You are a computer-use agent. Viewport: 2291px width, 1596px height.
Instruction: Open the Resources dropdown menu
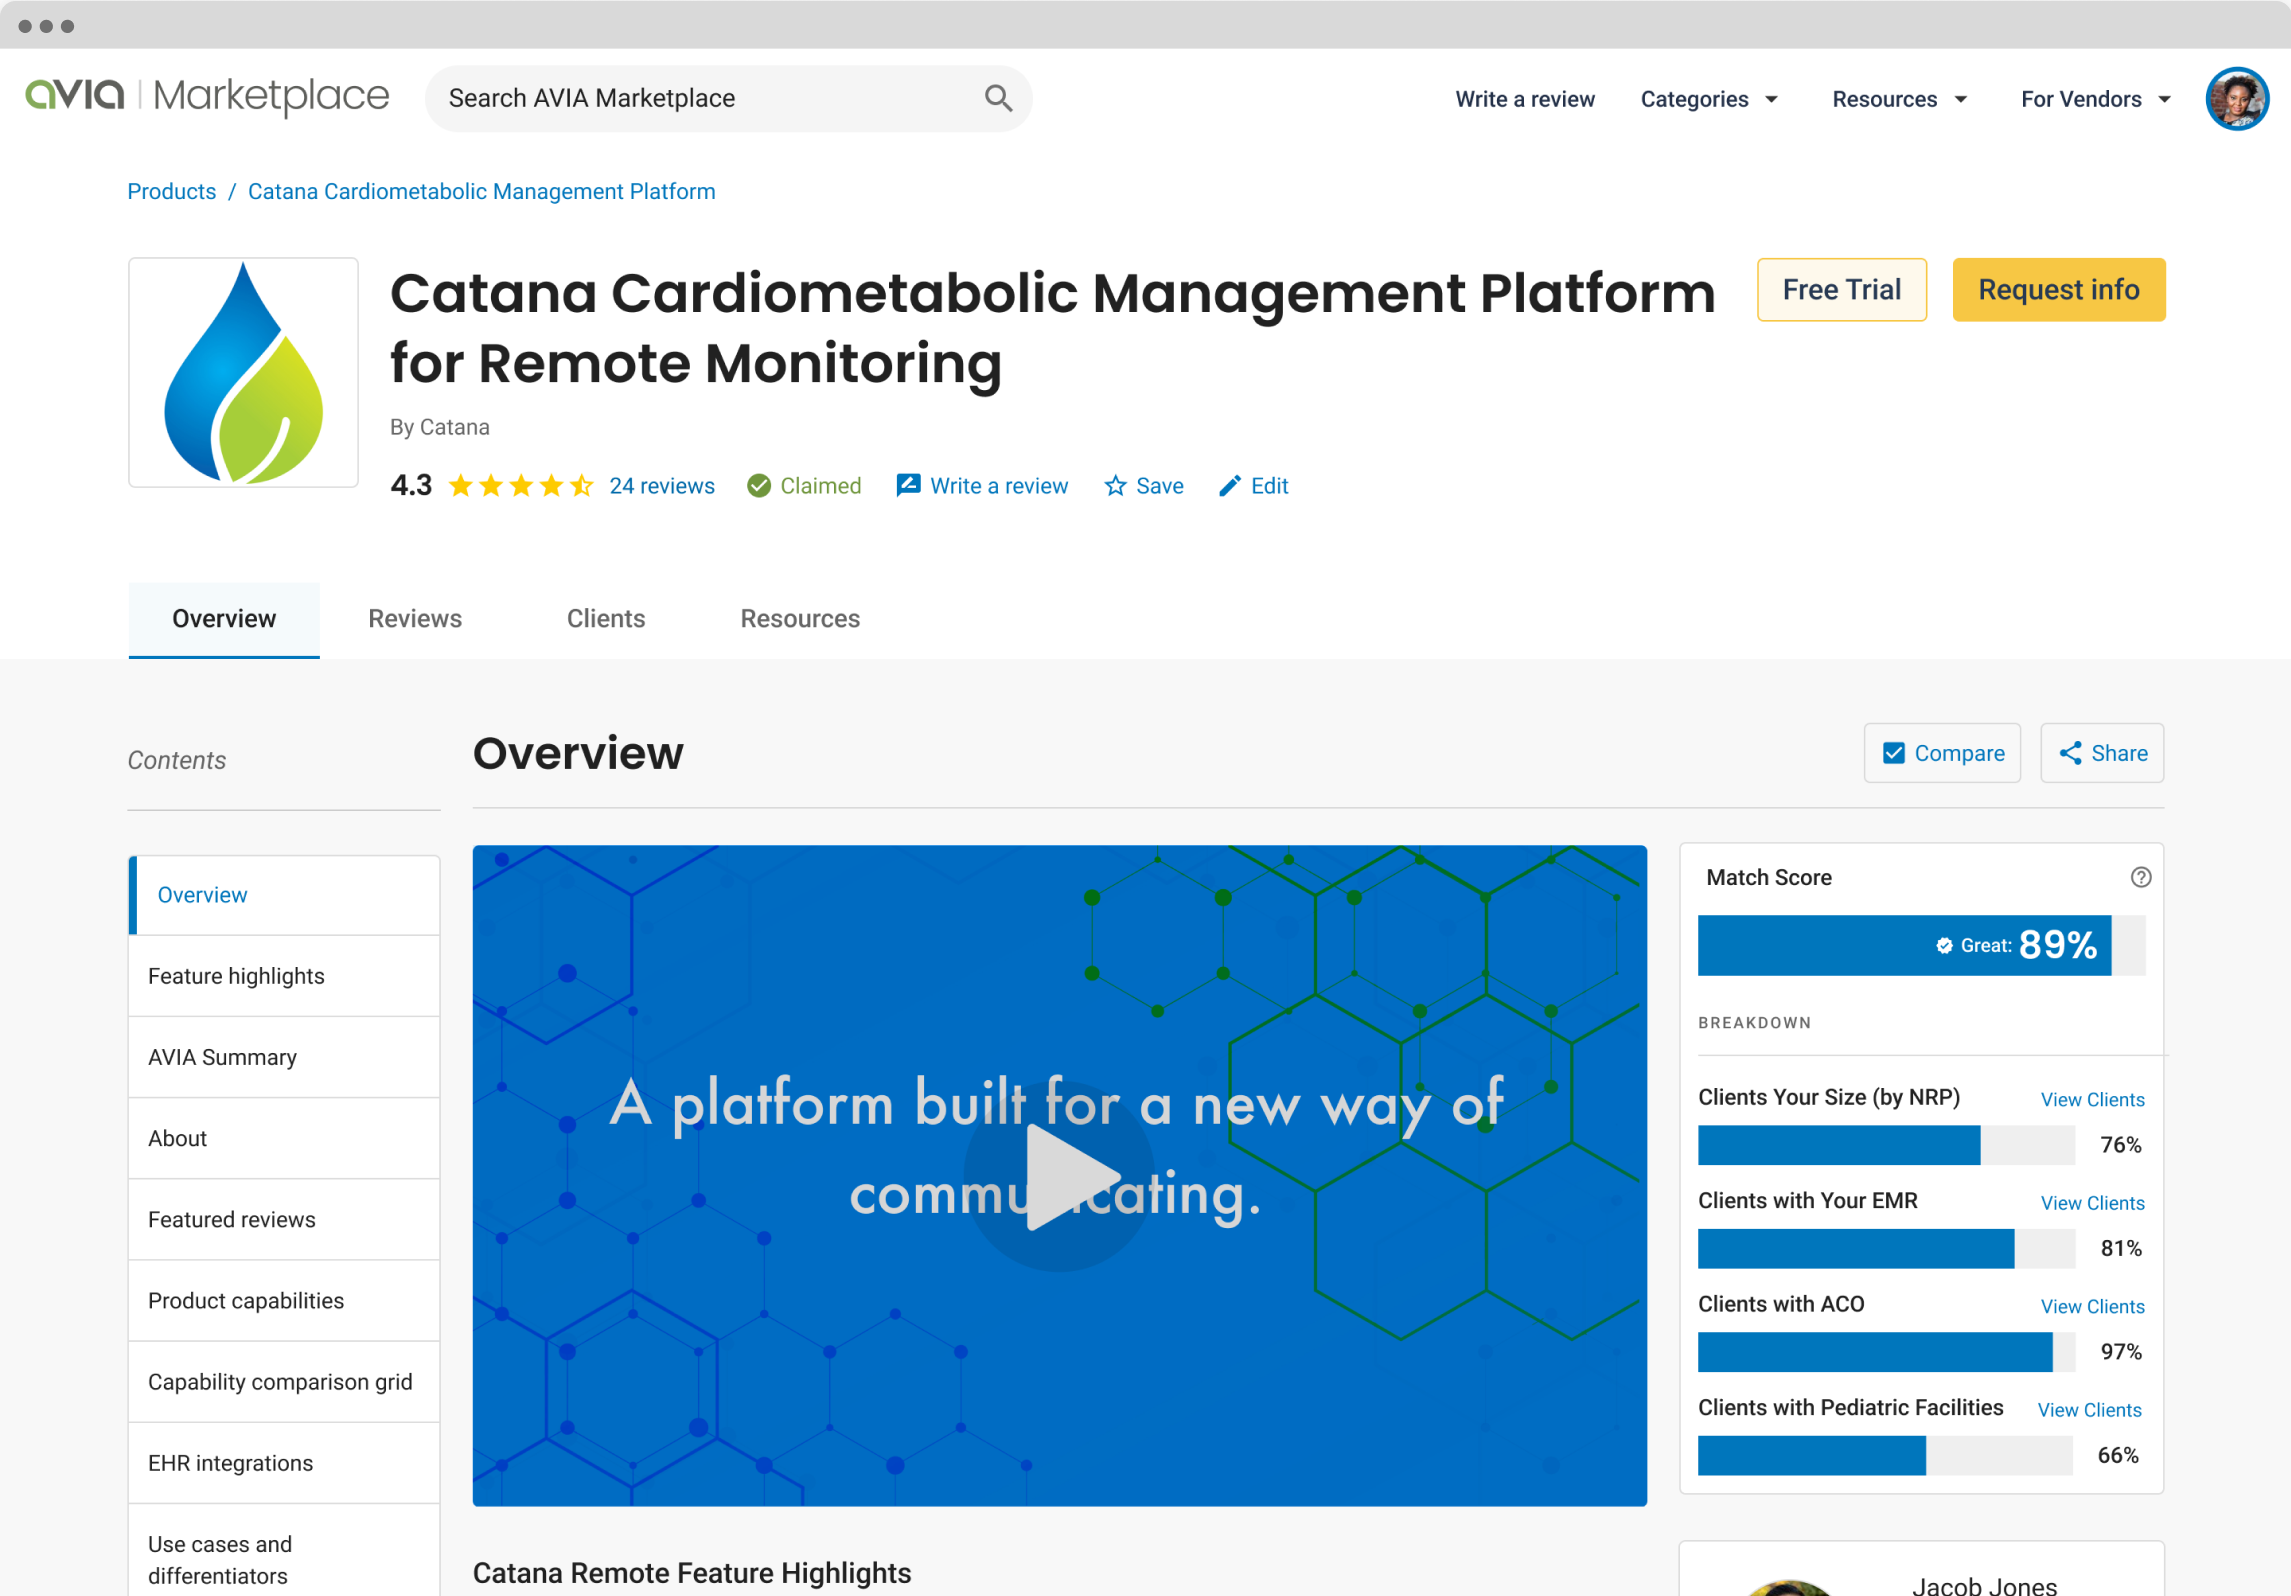(1898, 99)
